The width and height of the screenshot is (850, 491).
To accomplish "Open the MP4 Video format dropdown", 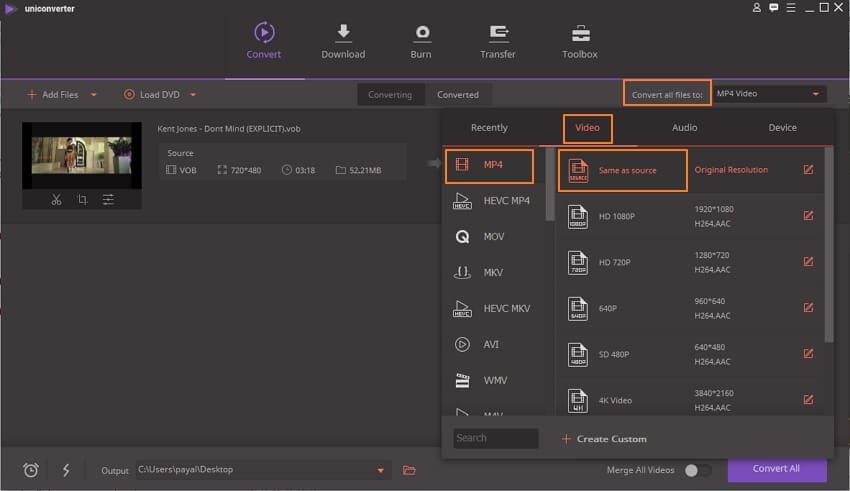I will tap(770, 94).
